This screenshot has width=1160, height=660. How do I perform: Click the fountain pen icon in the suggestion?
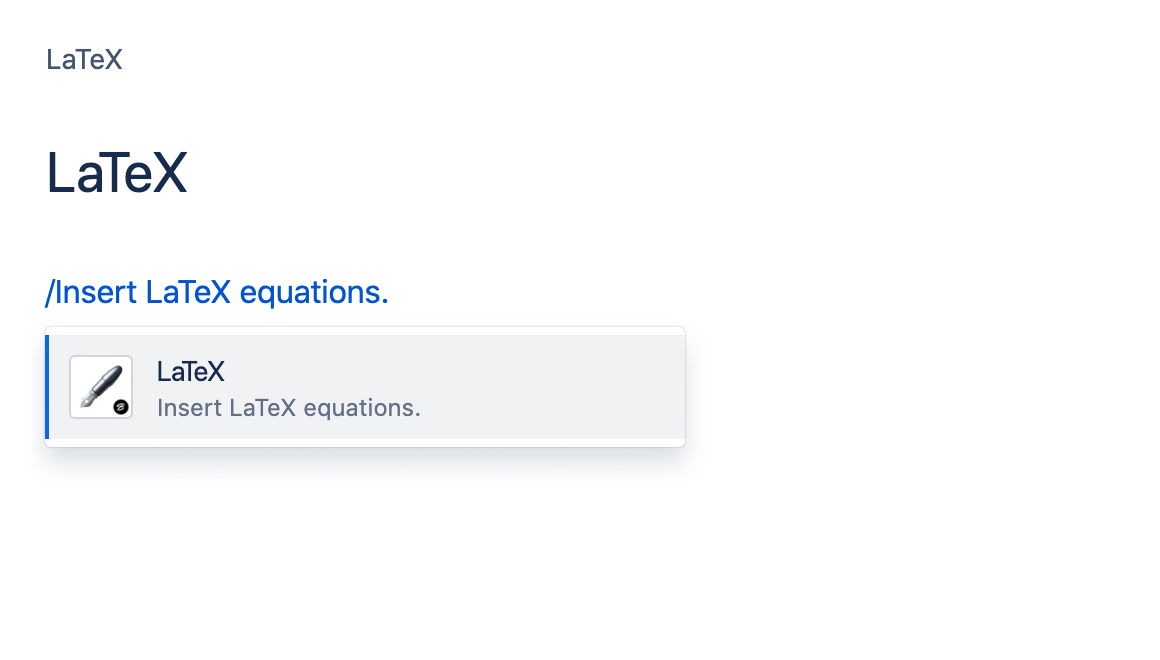(100, 386)
